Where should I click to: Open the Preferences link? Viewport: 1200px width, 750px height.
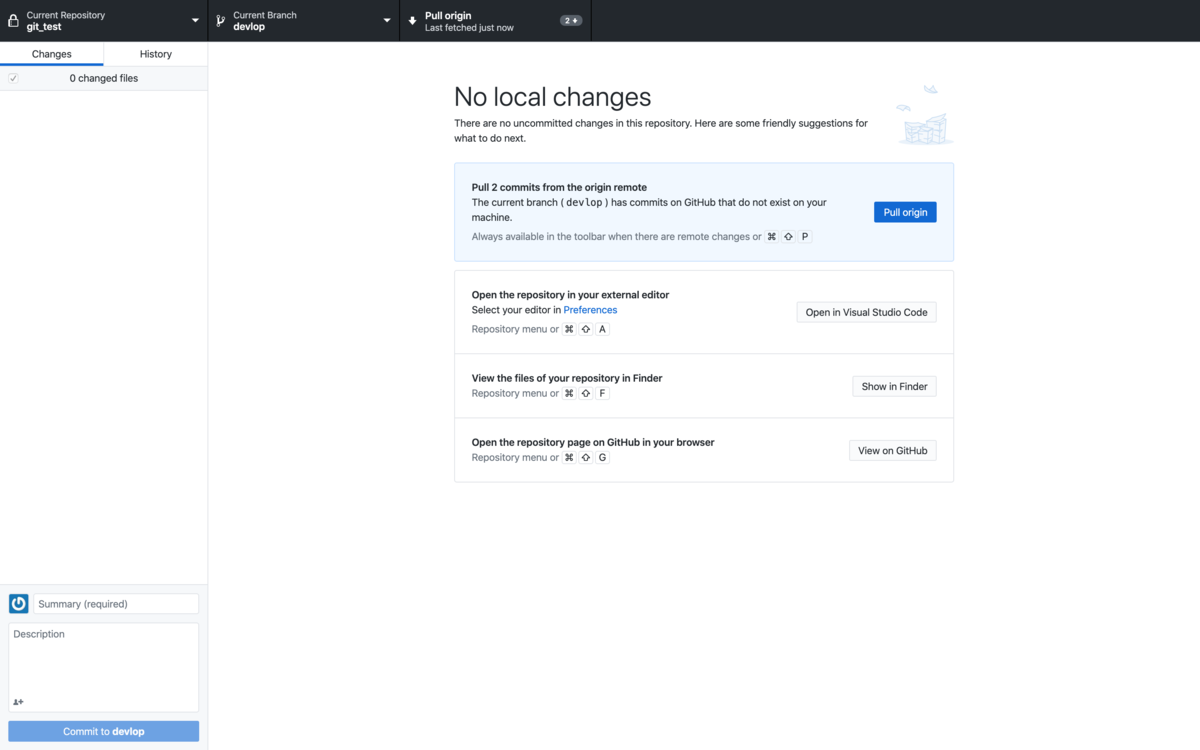coord(590,310)
